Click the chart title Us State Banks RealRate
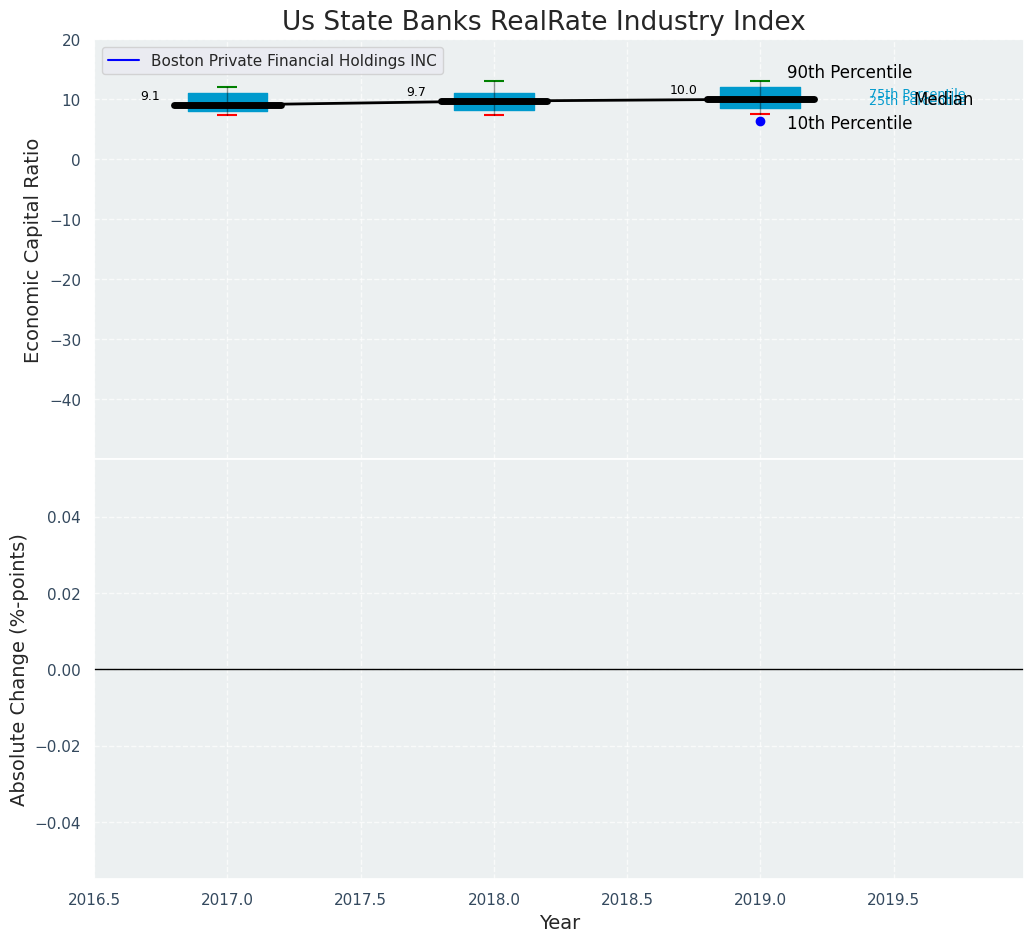This screenshot has height=942, width=1034. 543,21
